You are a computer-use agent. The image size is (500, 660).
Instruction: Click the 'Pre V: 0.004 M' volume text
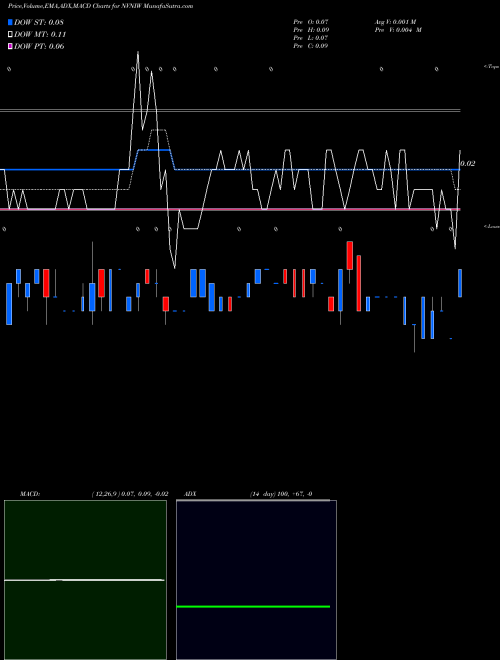[398, 30]
